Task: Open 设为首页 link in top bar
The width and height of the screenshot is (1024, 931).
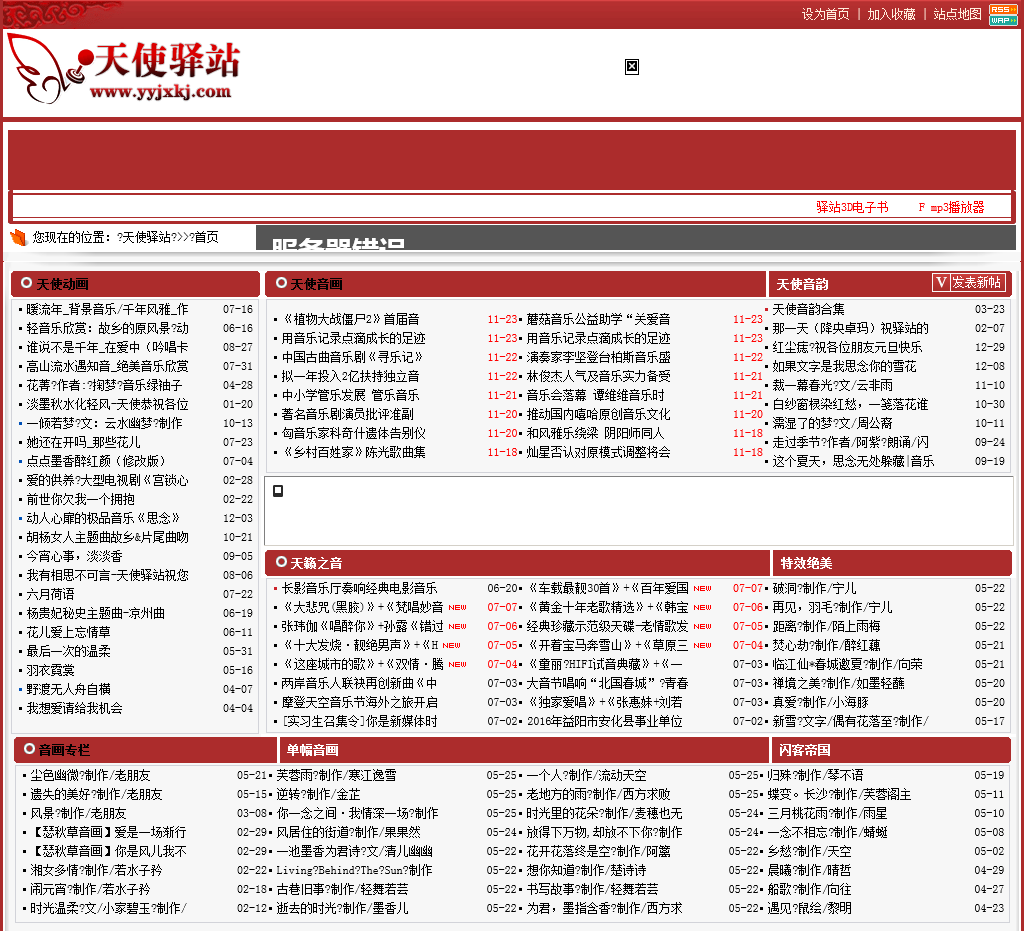Action: [825, 14]
